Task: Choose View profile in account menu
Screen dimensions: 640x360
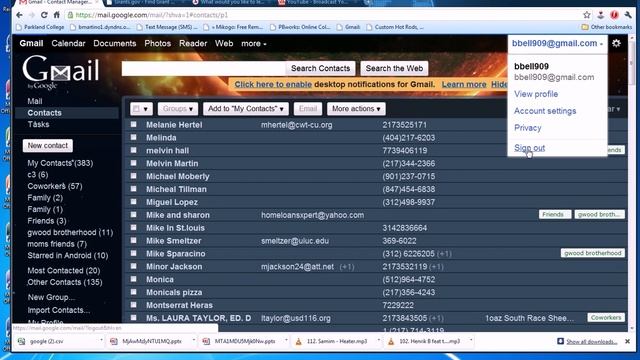Action: pyautogui.click(x=536, y=94)
